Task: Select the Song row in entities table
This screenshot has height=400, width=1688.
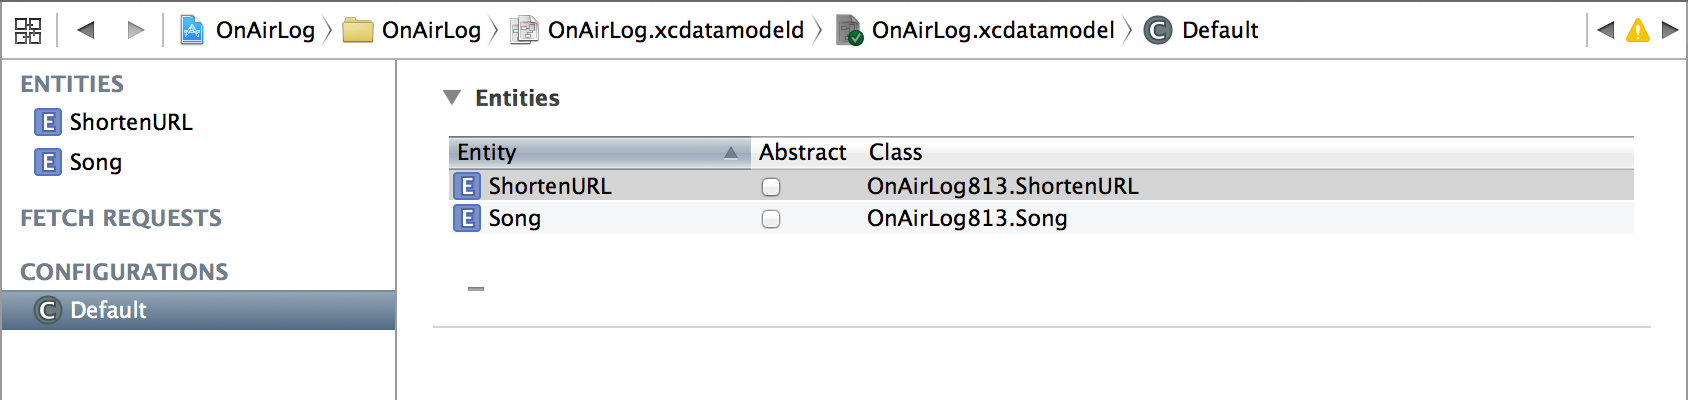Action: 514,218
